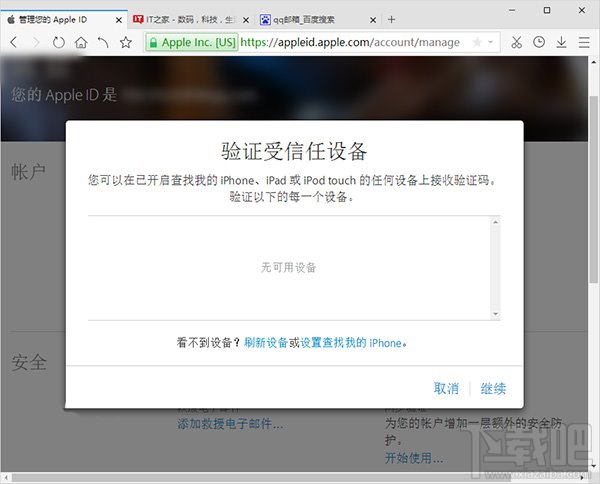Viewport: 600px width, 484px height.
Task: Click the 设置查找我的 iPhone link
Action: tap(351, 342)
